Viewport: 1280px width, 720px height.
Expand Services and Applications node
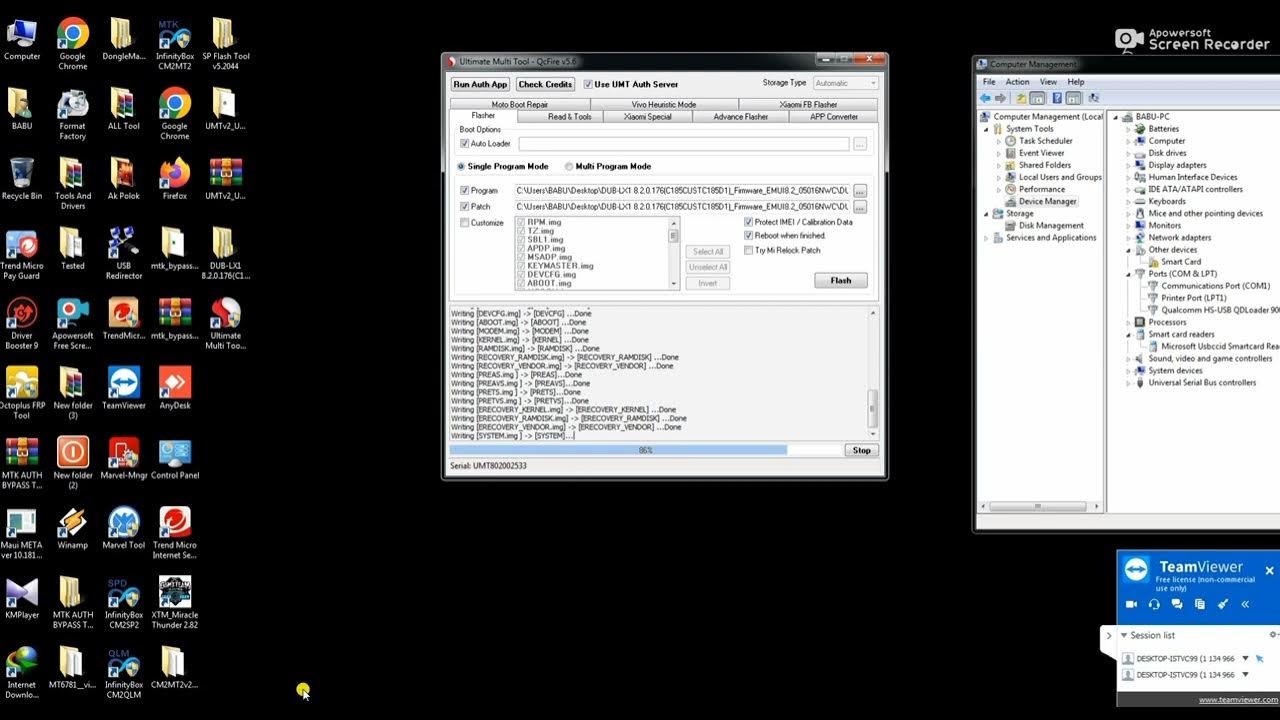pyautogui.click(x=987, y=238)
